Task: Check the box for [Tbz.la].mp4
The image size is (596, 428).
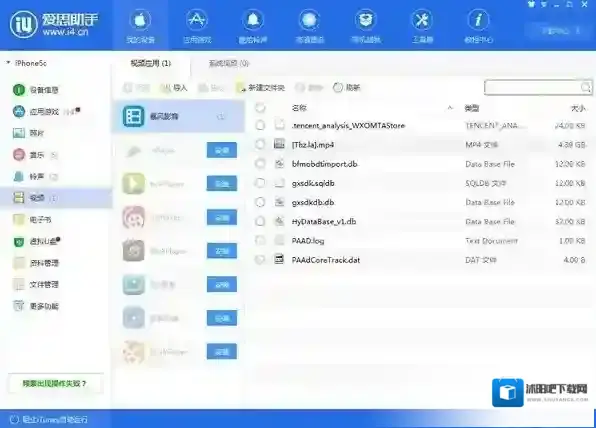Action: tap(260, 144)
